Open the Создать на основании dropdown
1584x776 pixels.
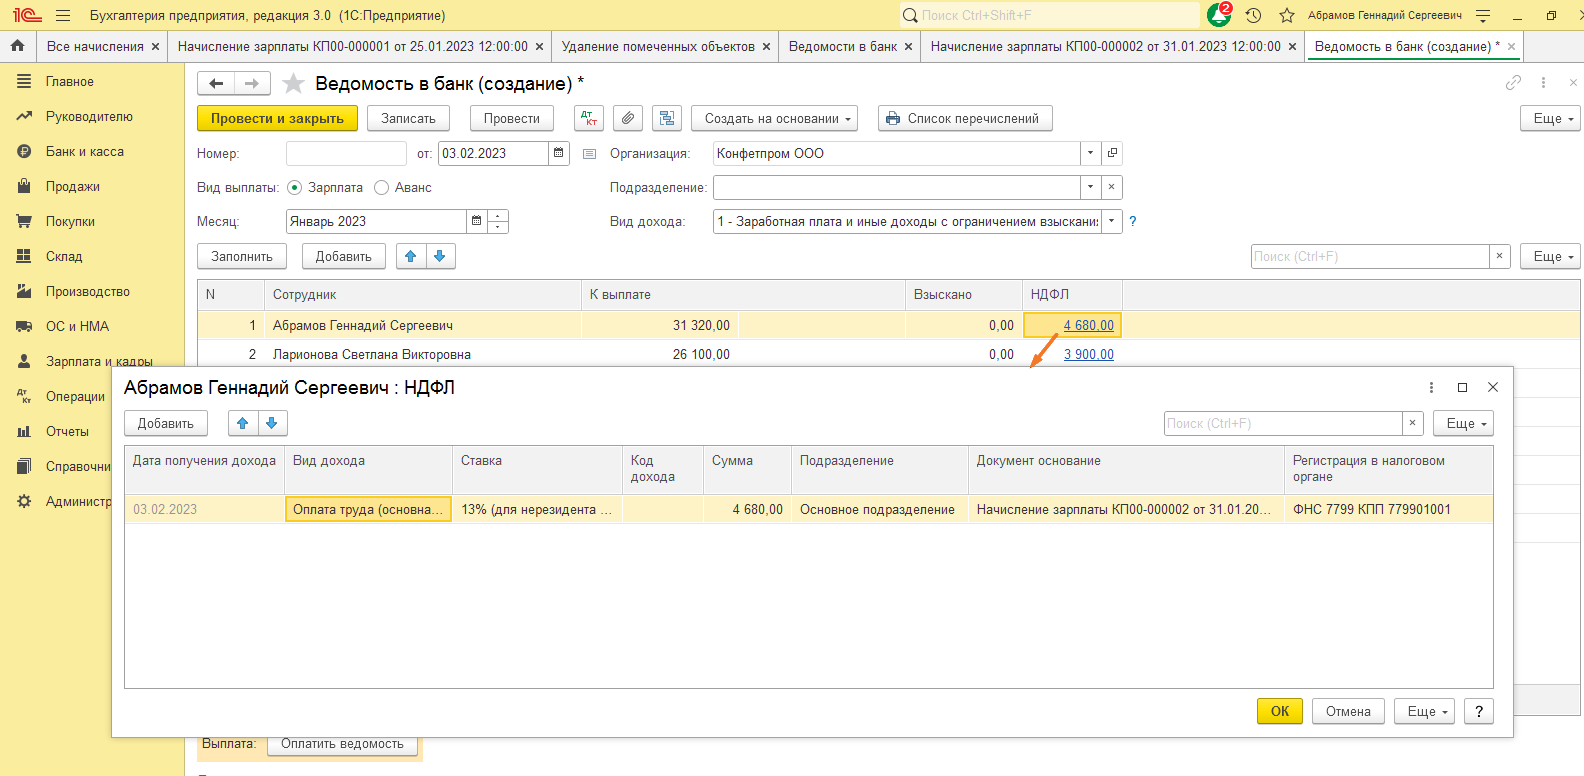point(774,118)
